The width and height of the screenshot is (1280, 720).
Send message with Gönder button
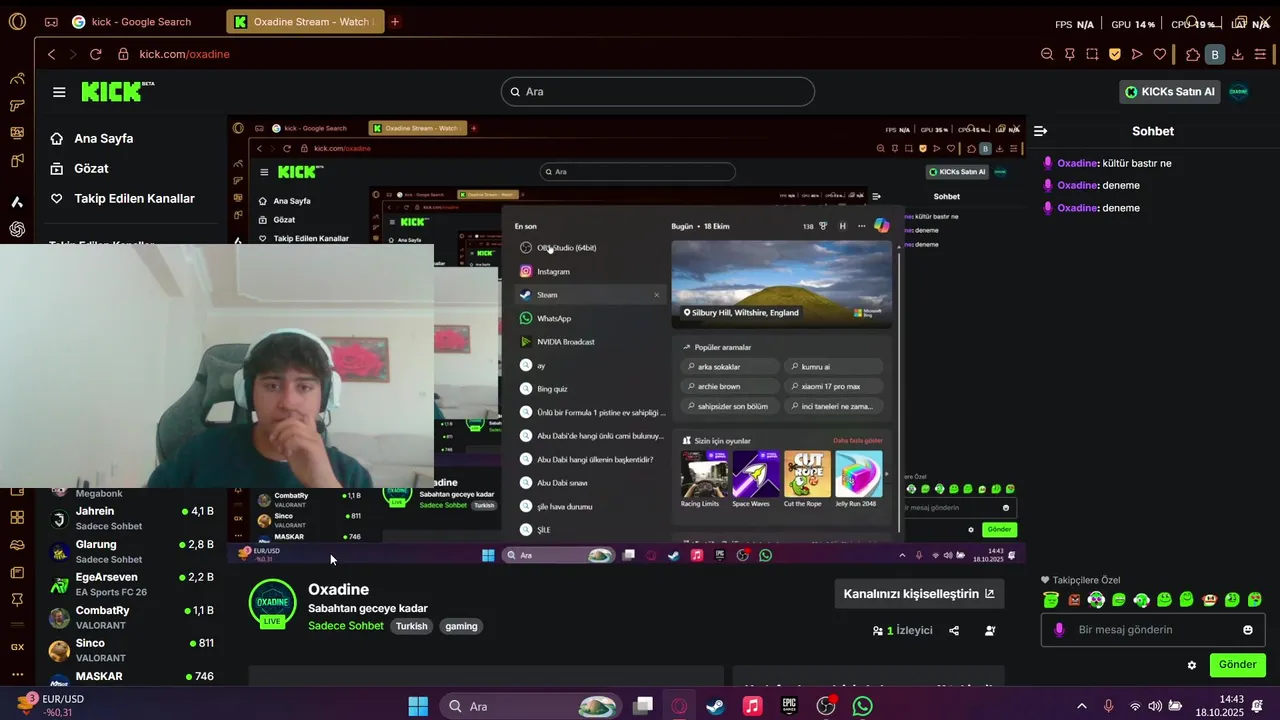pyautogui.click(x=1237, y=665)
